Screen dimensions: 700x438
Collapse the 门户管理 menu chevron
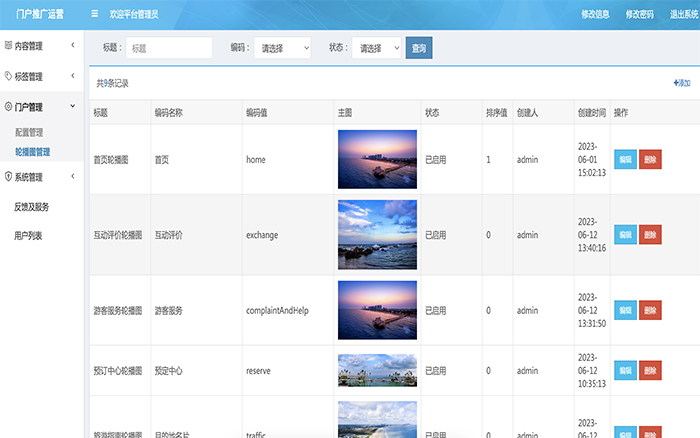tap(72, 107)
